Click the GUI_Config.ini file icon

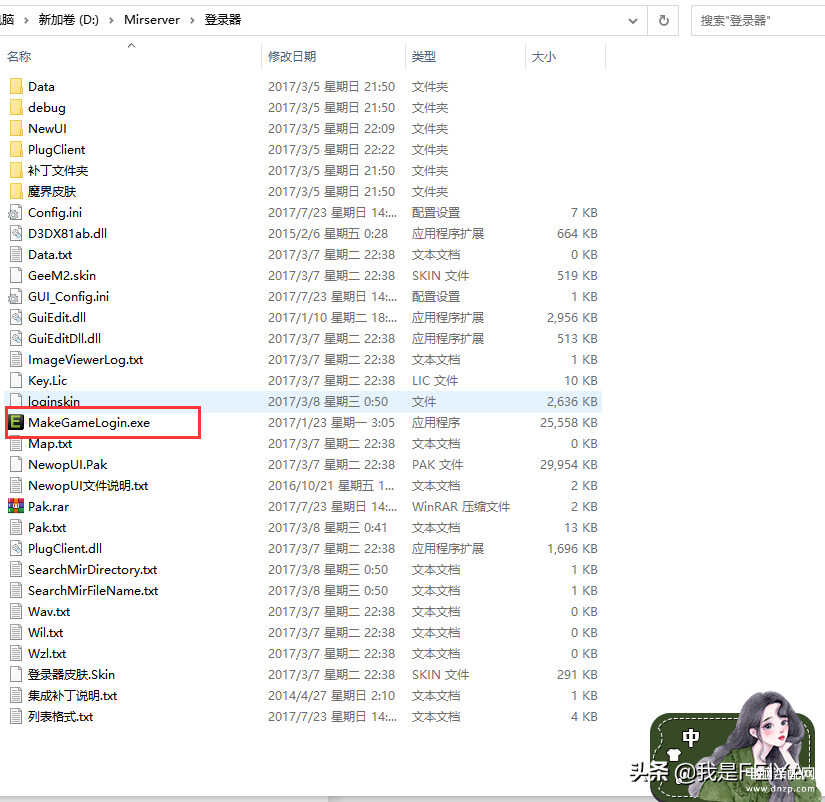point(16,297)
